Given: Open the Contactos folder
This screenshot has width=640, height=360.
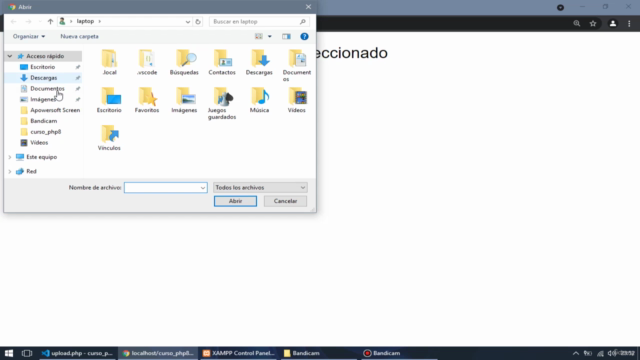Looking at the screenshot, I should [x=222, y=62].
